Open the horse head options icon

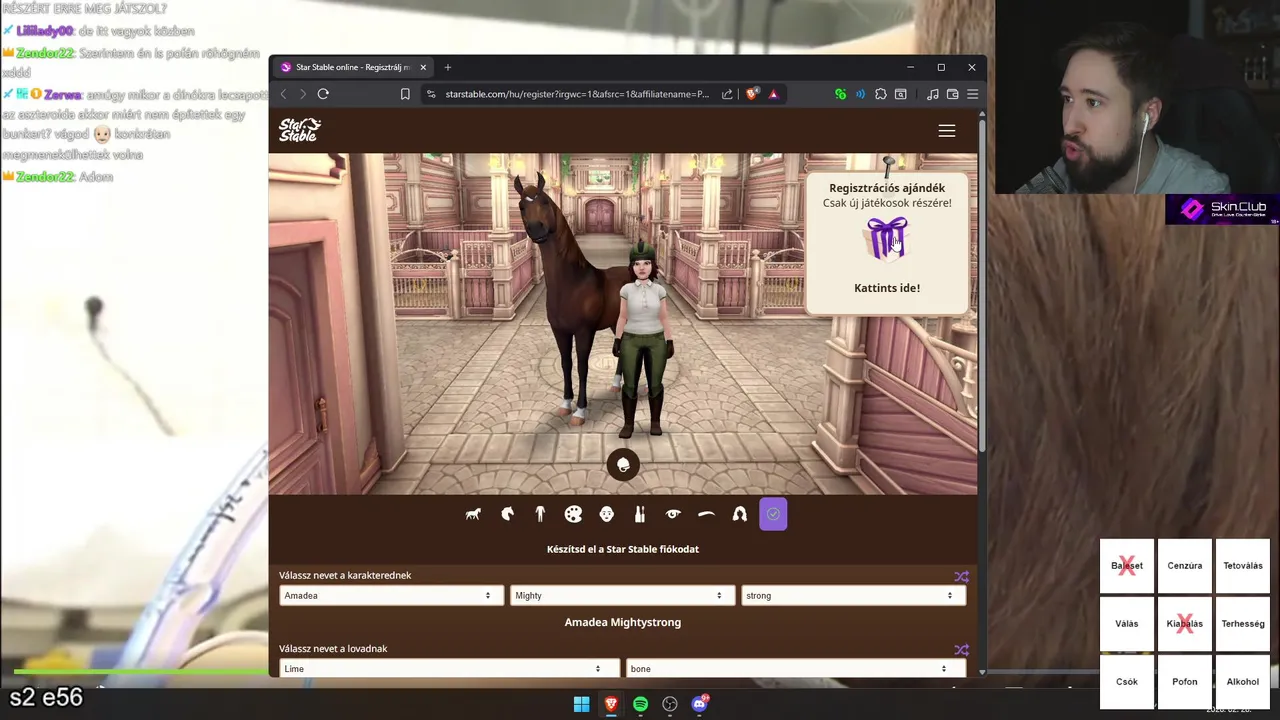pyautogui.click(x=507, y=514)
